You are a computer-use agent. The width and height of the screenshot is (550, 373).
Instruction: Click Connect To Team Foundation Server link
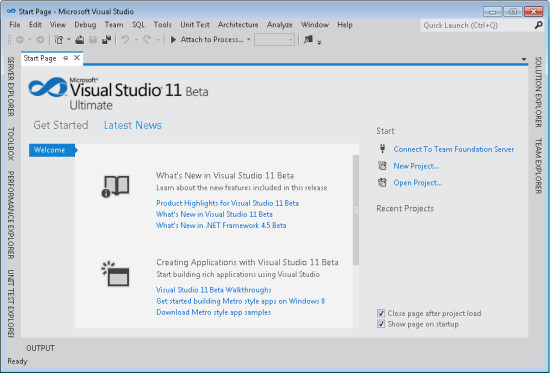tap(454, 149)
